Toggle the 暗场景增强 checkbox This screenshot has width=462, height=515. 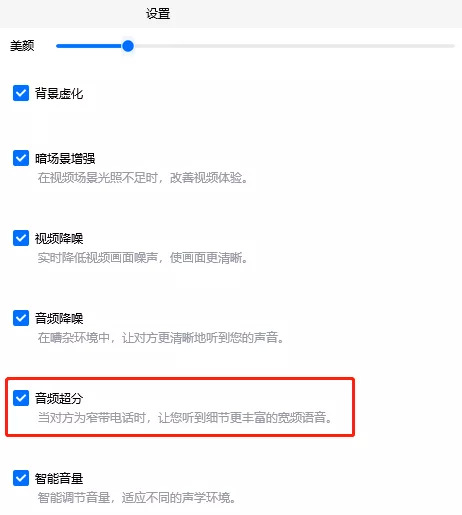21,158
